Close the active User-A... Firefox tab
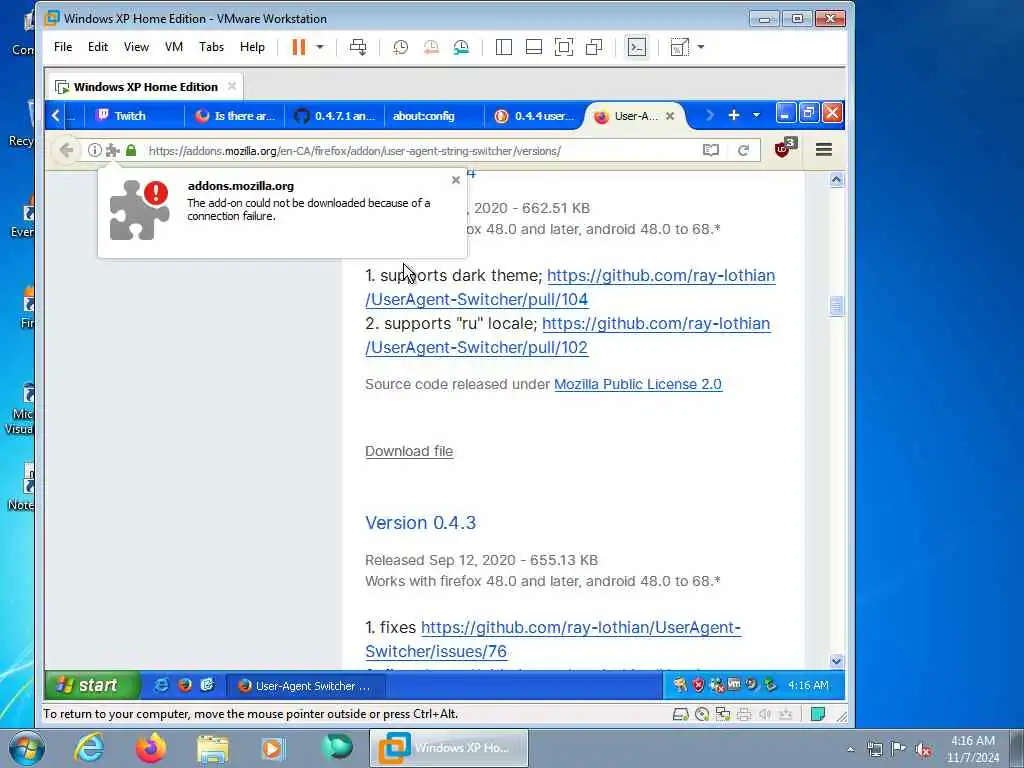The image size is (1024, 768). [670, 116]
